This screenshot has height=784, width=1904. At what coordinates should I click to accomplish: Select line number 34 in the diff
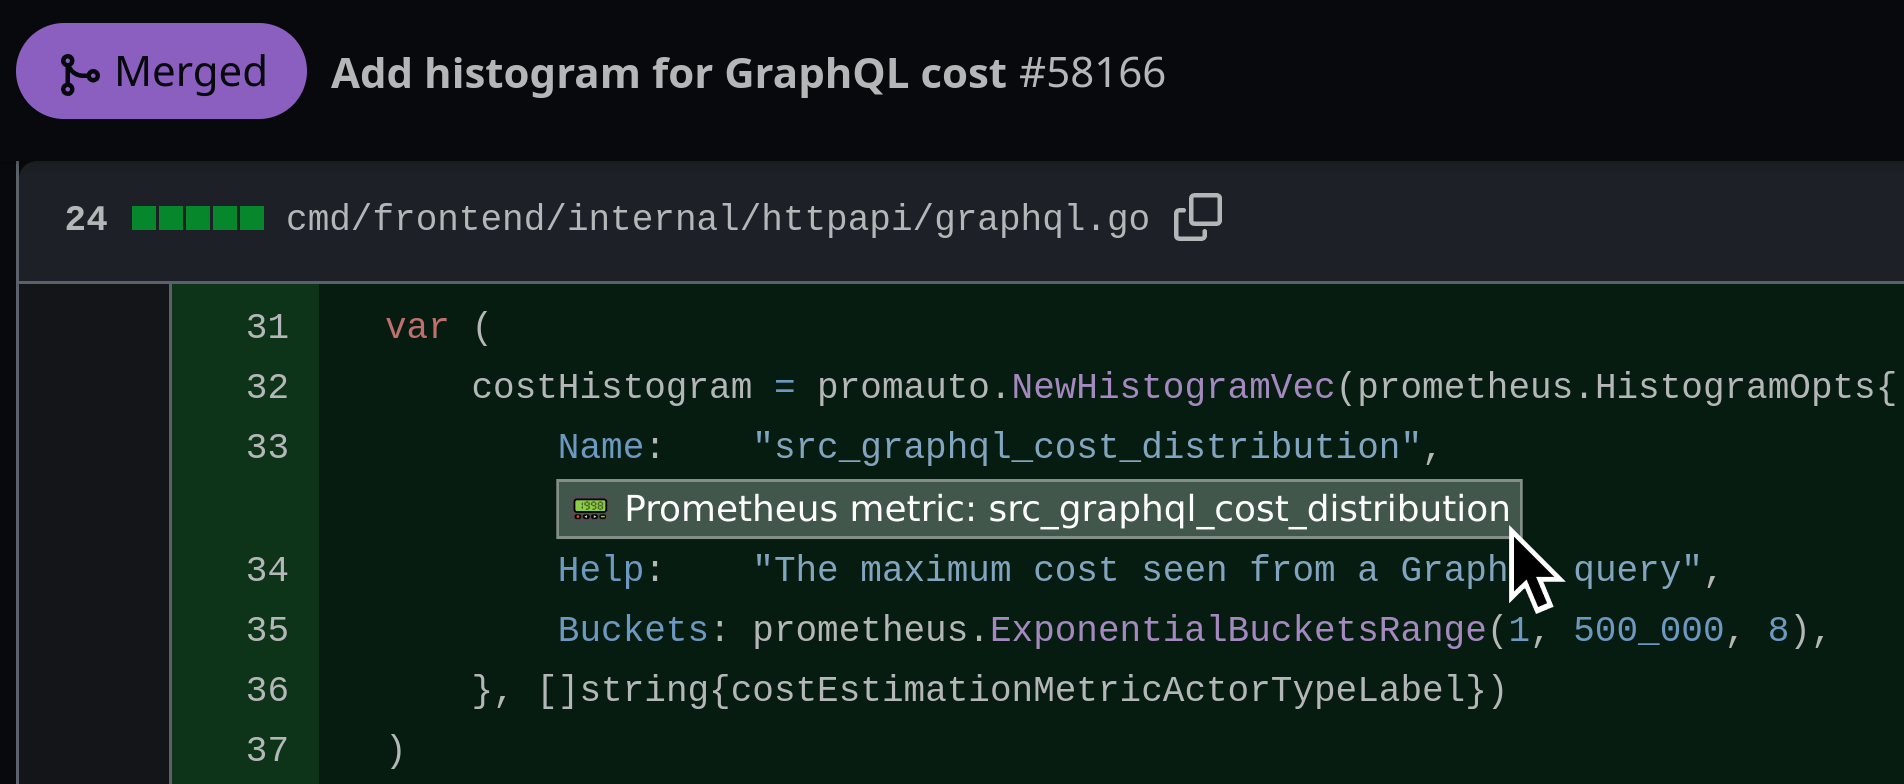267,570
